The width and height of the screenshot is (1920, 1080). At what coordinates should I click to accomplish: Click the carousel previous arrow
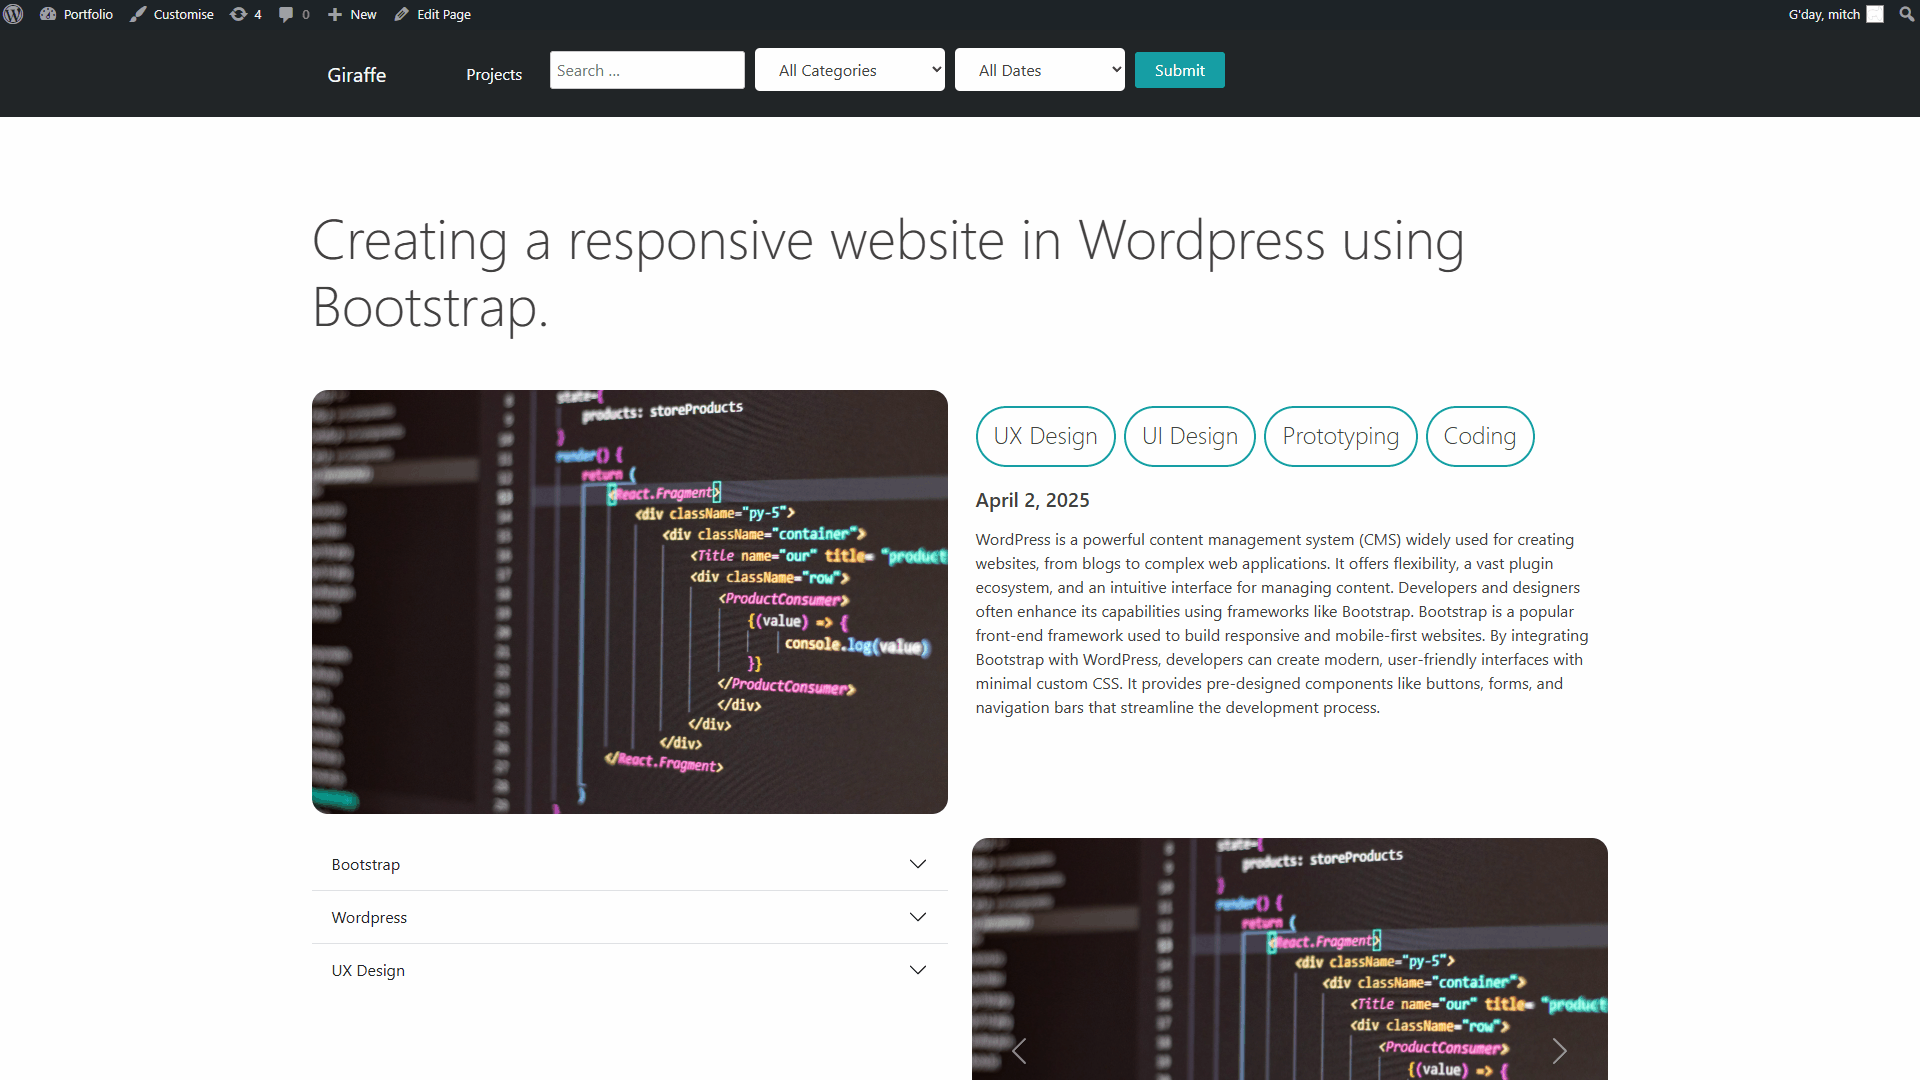point(1019,1051)
